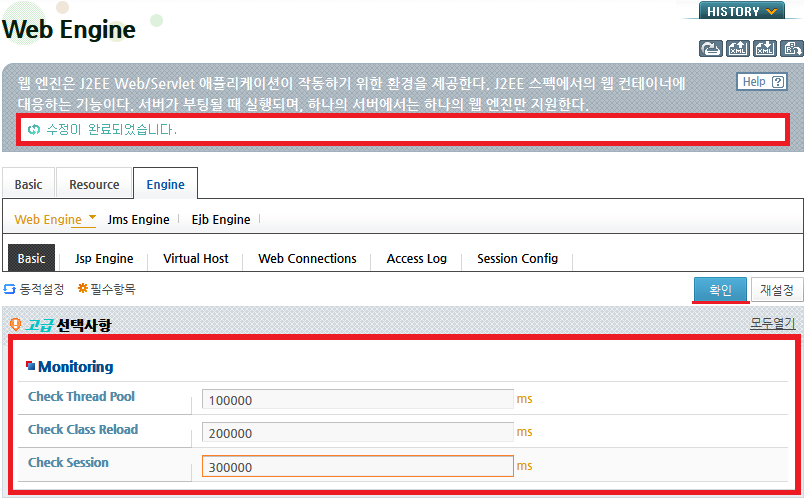Viewport: 806px width, 502px height.
Task: Open the Web Connections sub-tab
Action: (x=307, y=258)
